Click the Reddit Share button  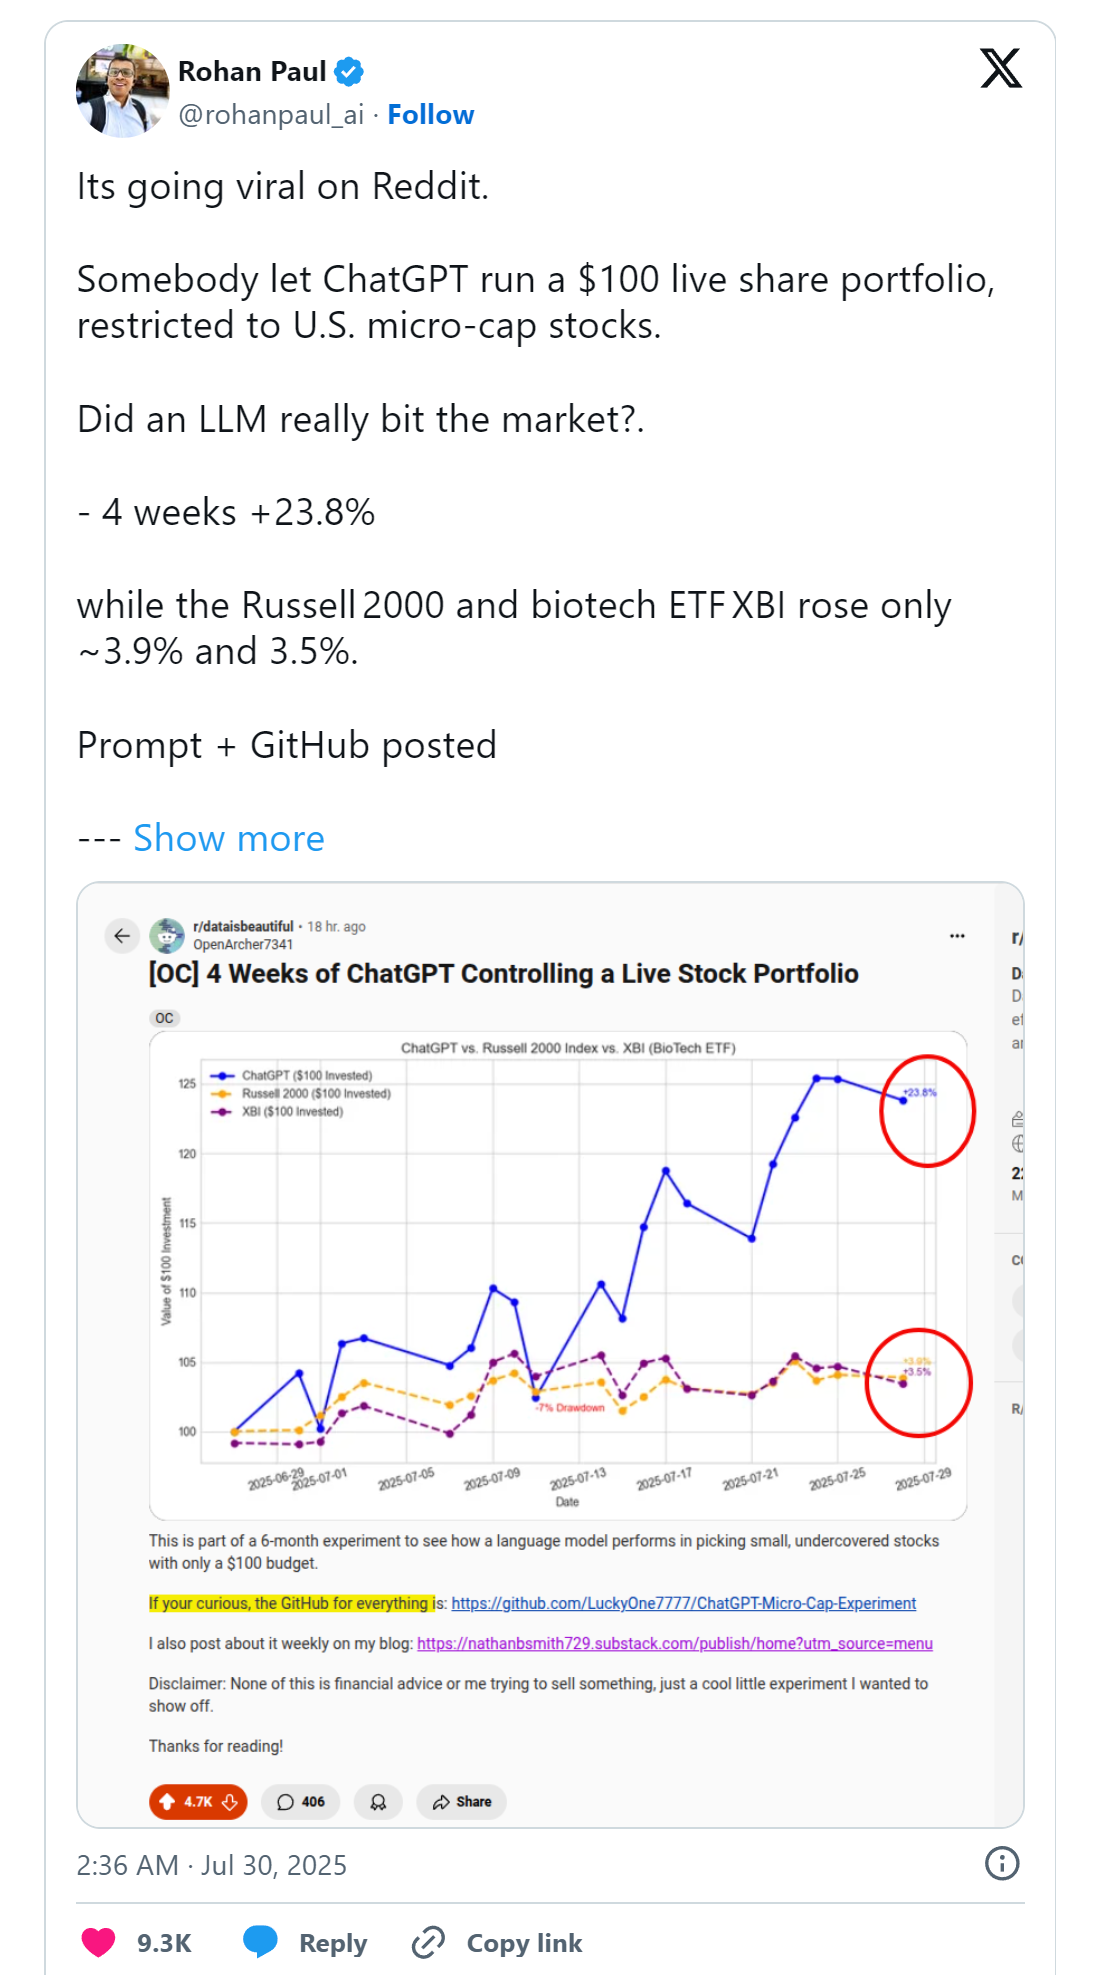[x=461, y=1802]
